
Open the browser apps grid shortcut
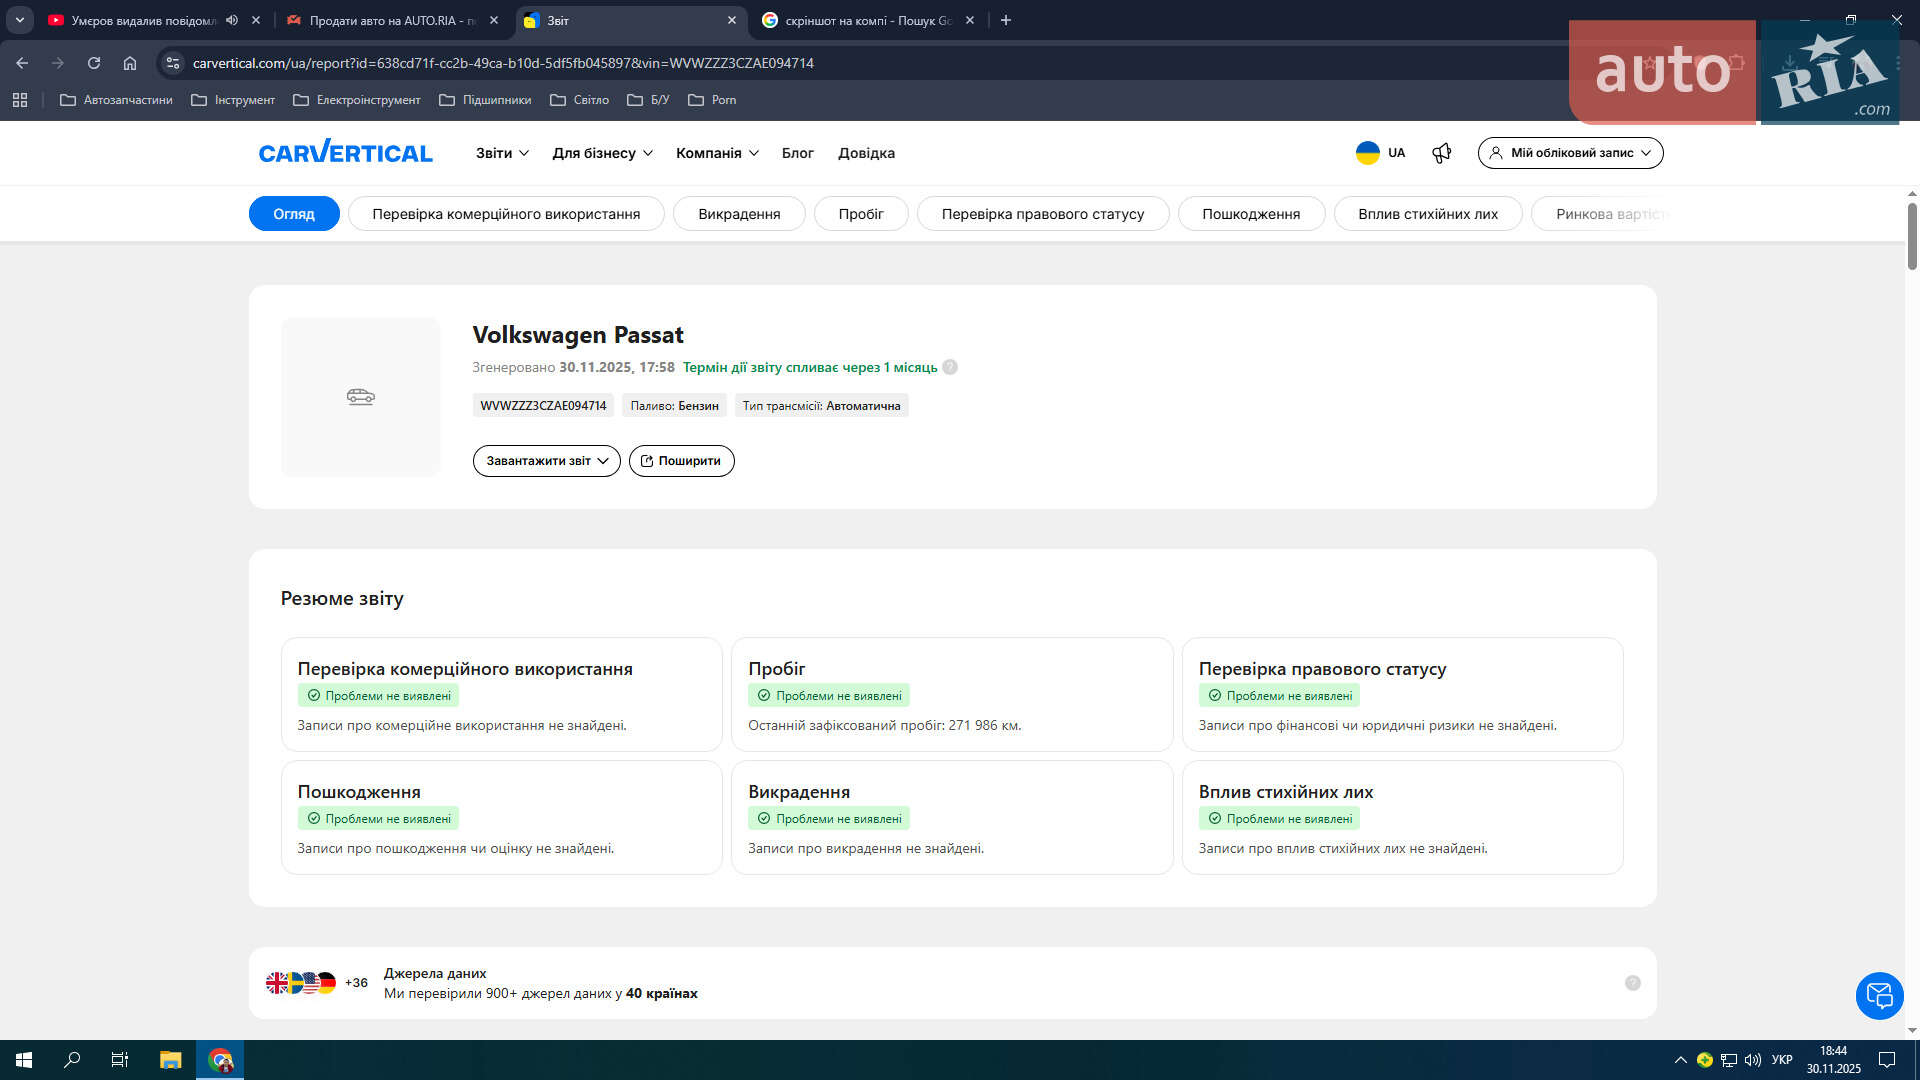tap(20, 100)
